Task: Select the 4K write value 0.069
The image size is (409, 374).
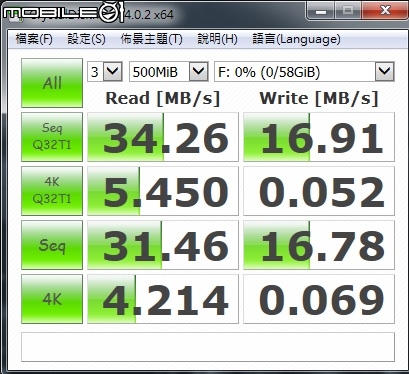Action: pos(319,299)
